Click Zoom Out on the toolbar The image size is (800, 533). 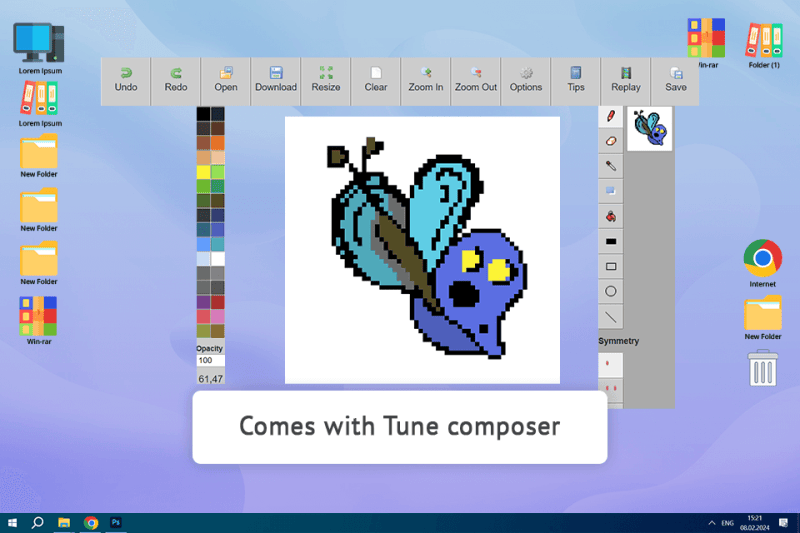click(476, 81)
